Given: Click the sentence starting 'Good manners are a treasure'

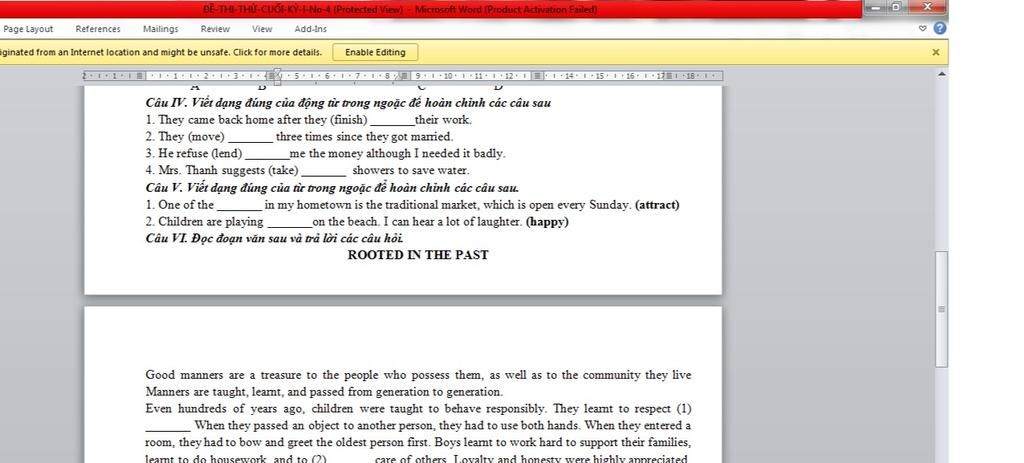Looking at the screenshot, I should point(418,375).
